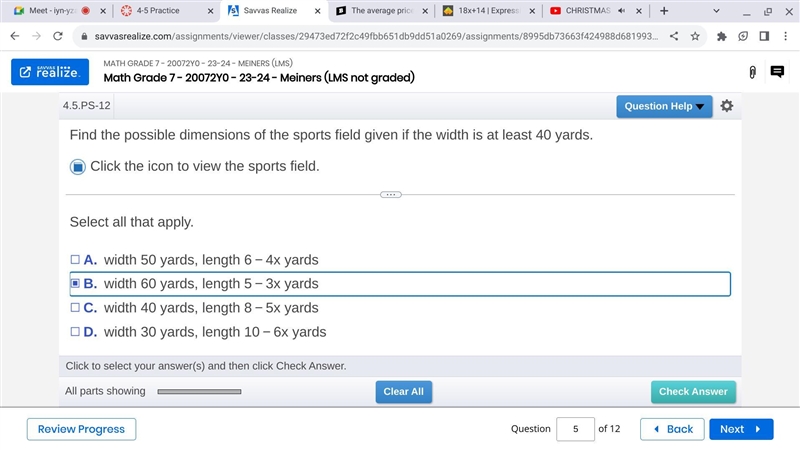Click the Savvas Realize logo

tap(50, 72)
